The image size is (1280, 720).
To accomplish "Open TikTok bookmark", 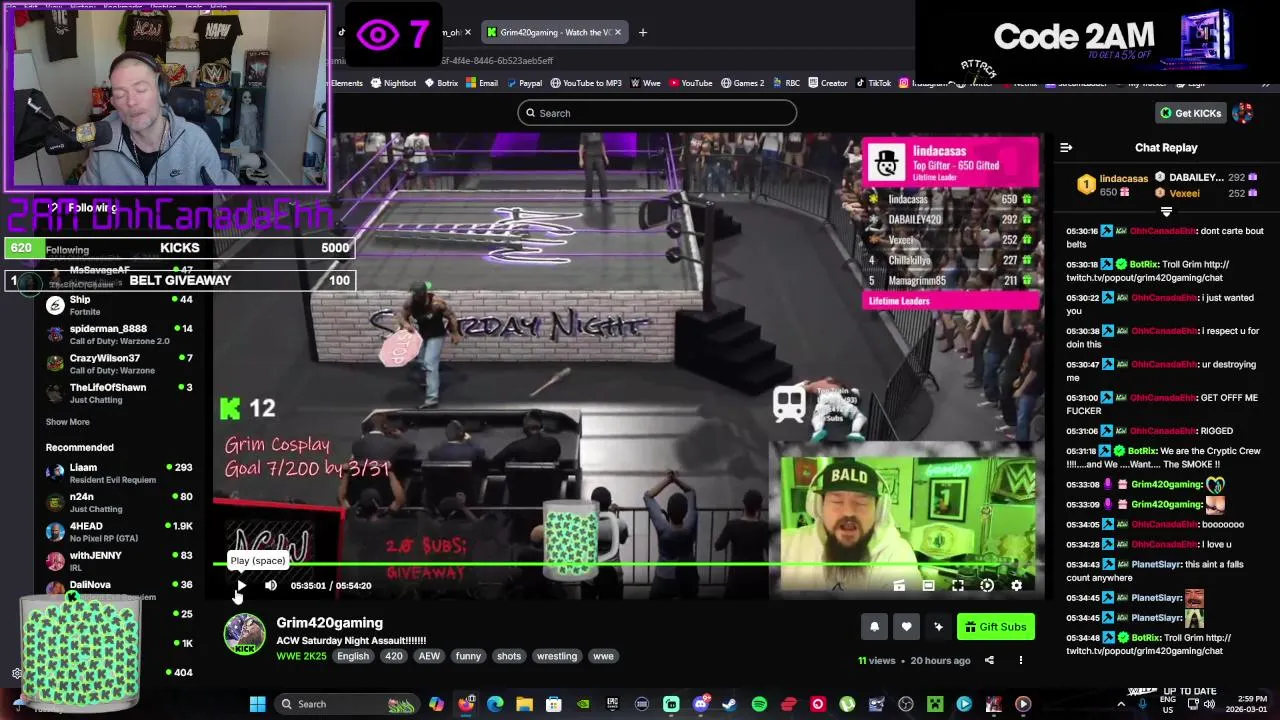I will 873,83.
